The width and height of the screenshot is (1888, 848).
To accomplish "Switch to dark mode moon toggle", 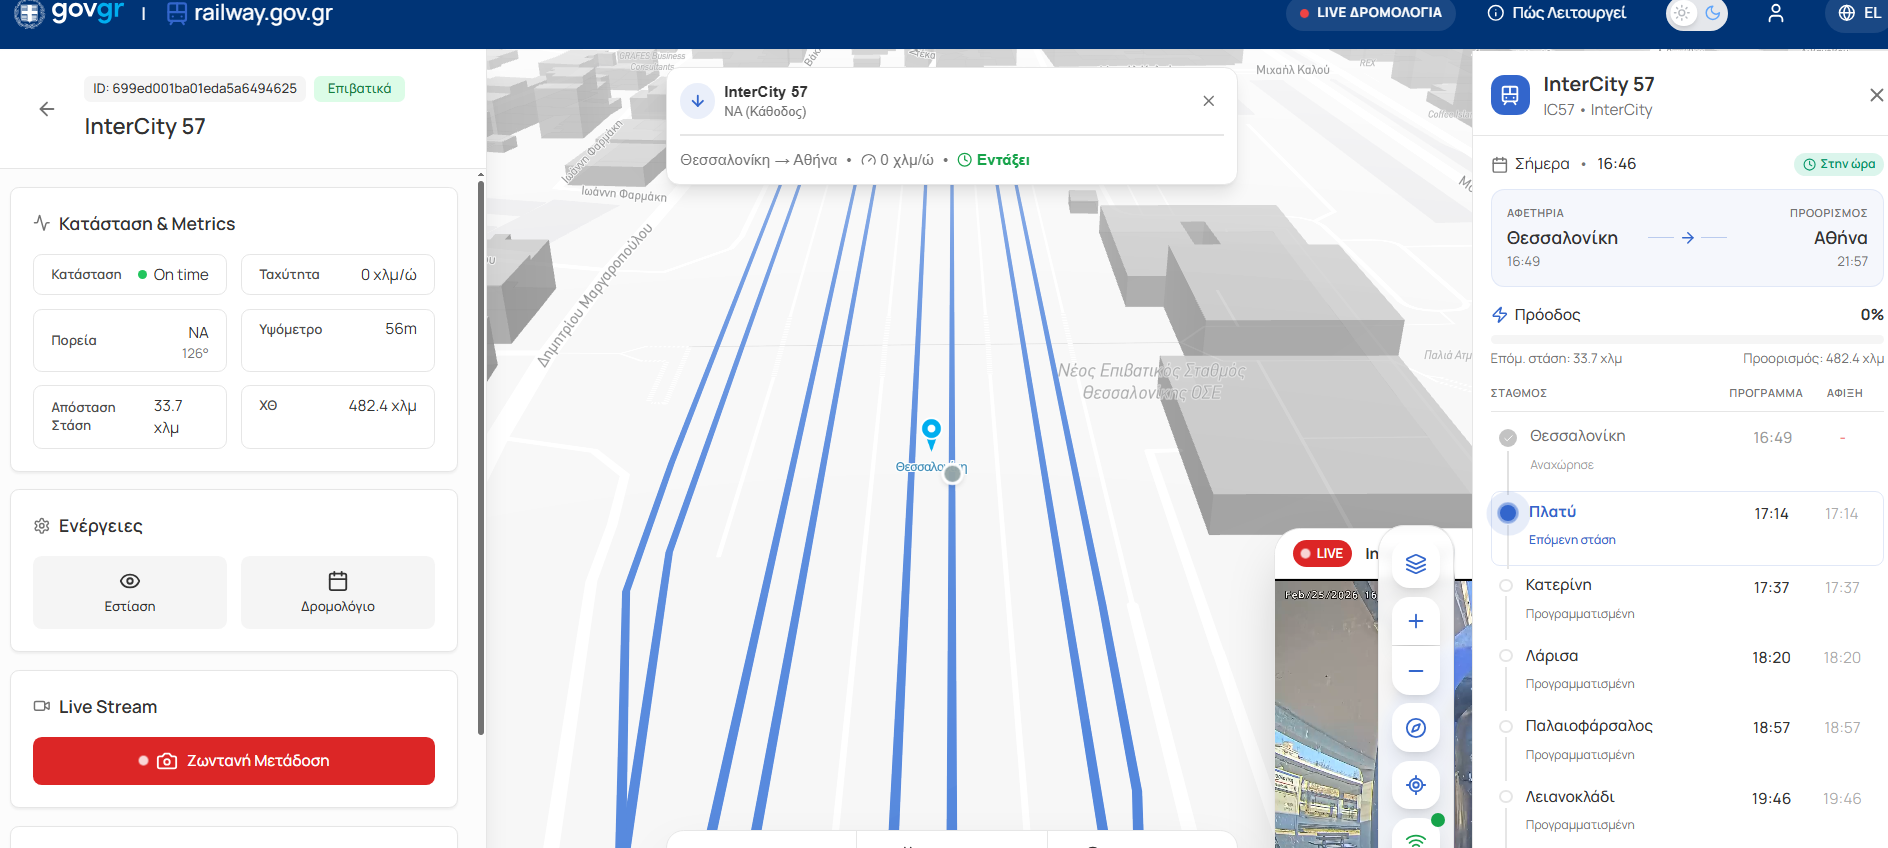I will [1713, 13].
